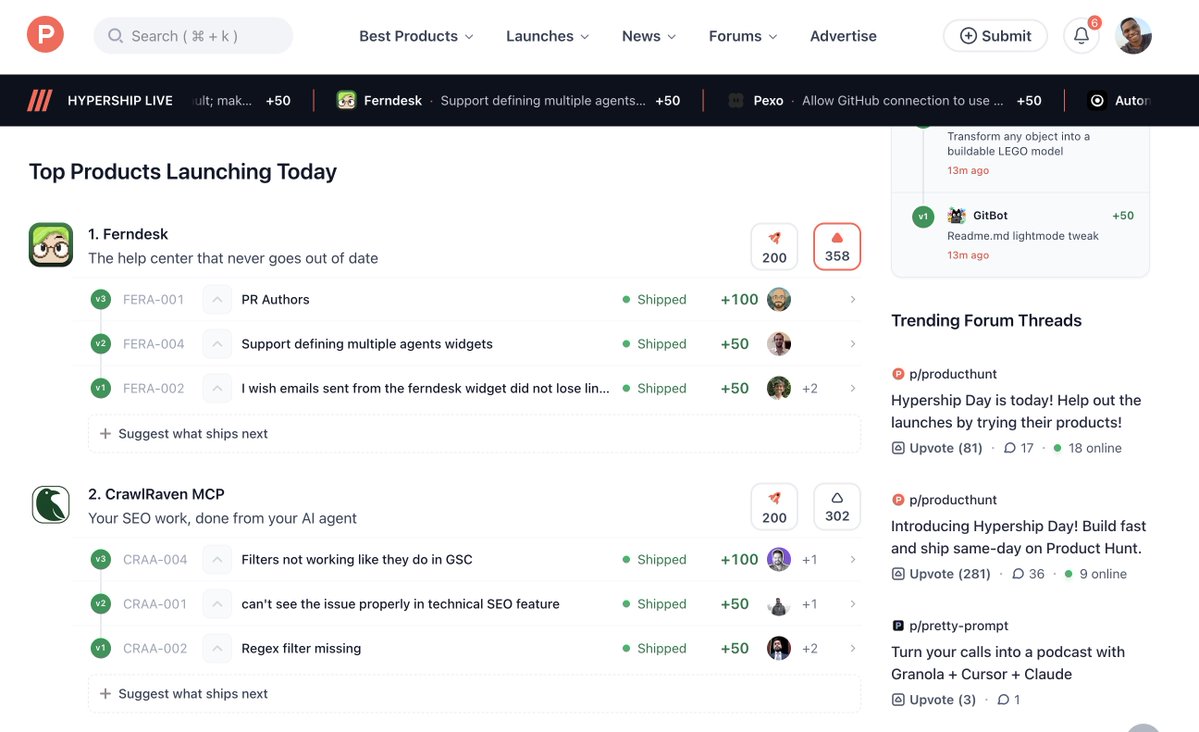Image resolution: width=1199 pixels, height=732 pixels.
Task: Open the 17 comments on Hypership thread
Action: (x=1019, y=448)
